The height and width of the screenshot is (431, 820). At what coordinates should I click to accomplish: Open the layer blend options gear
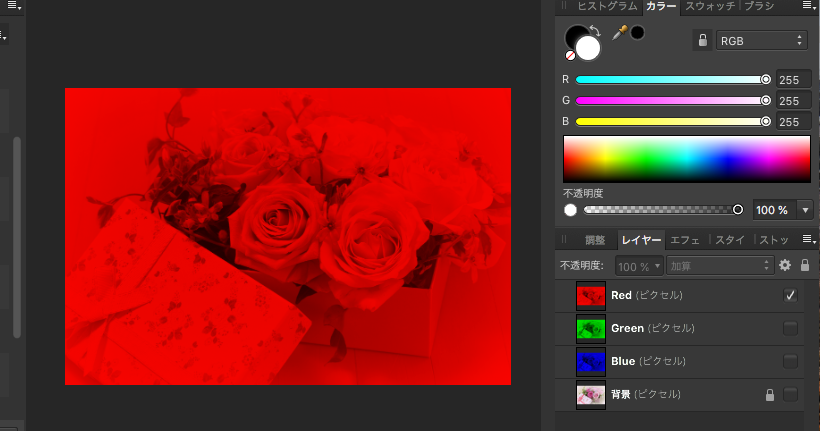pyautogui.click(x=785, y=266)
